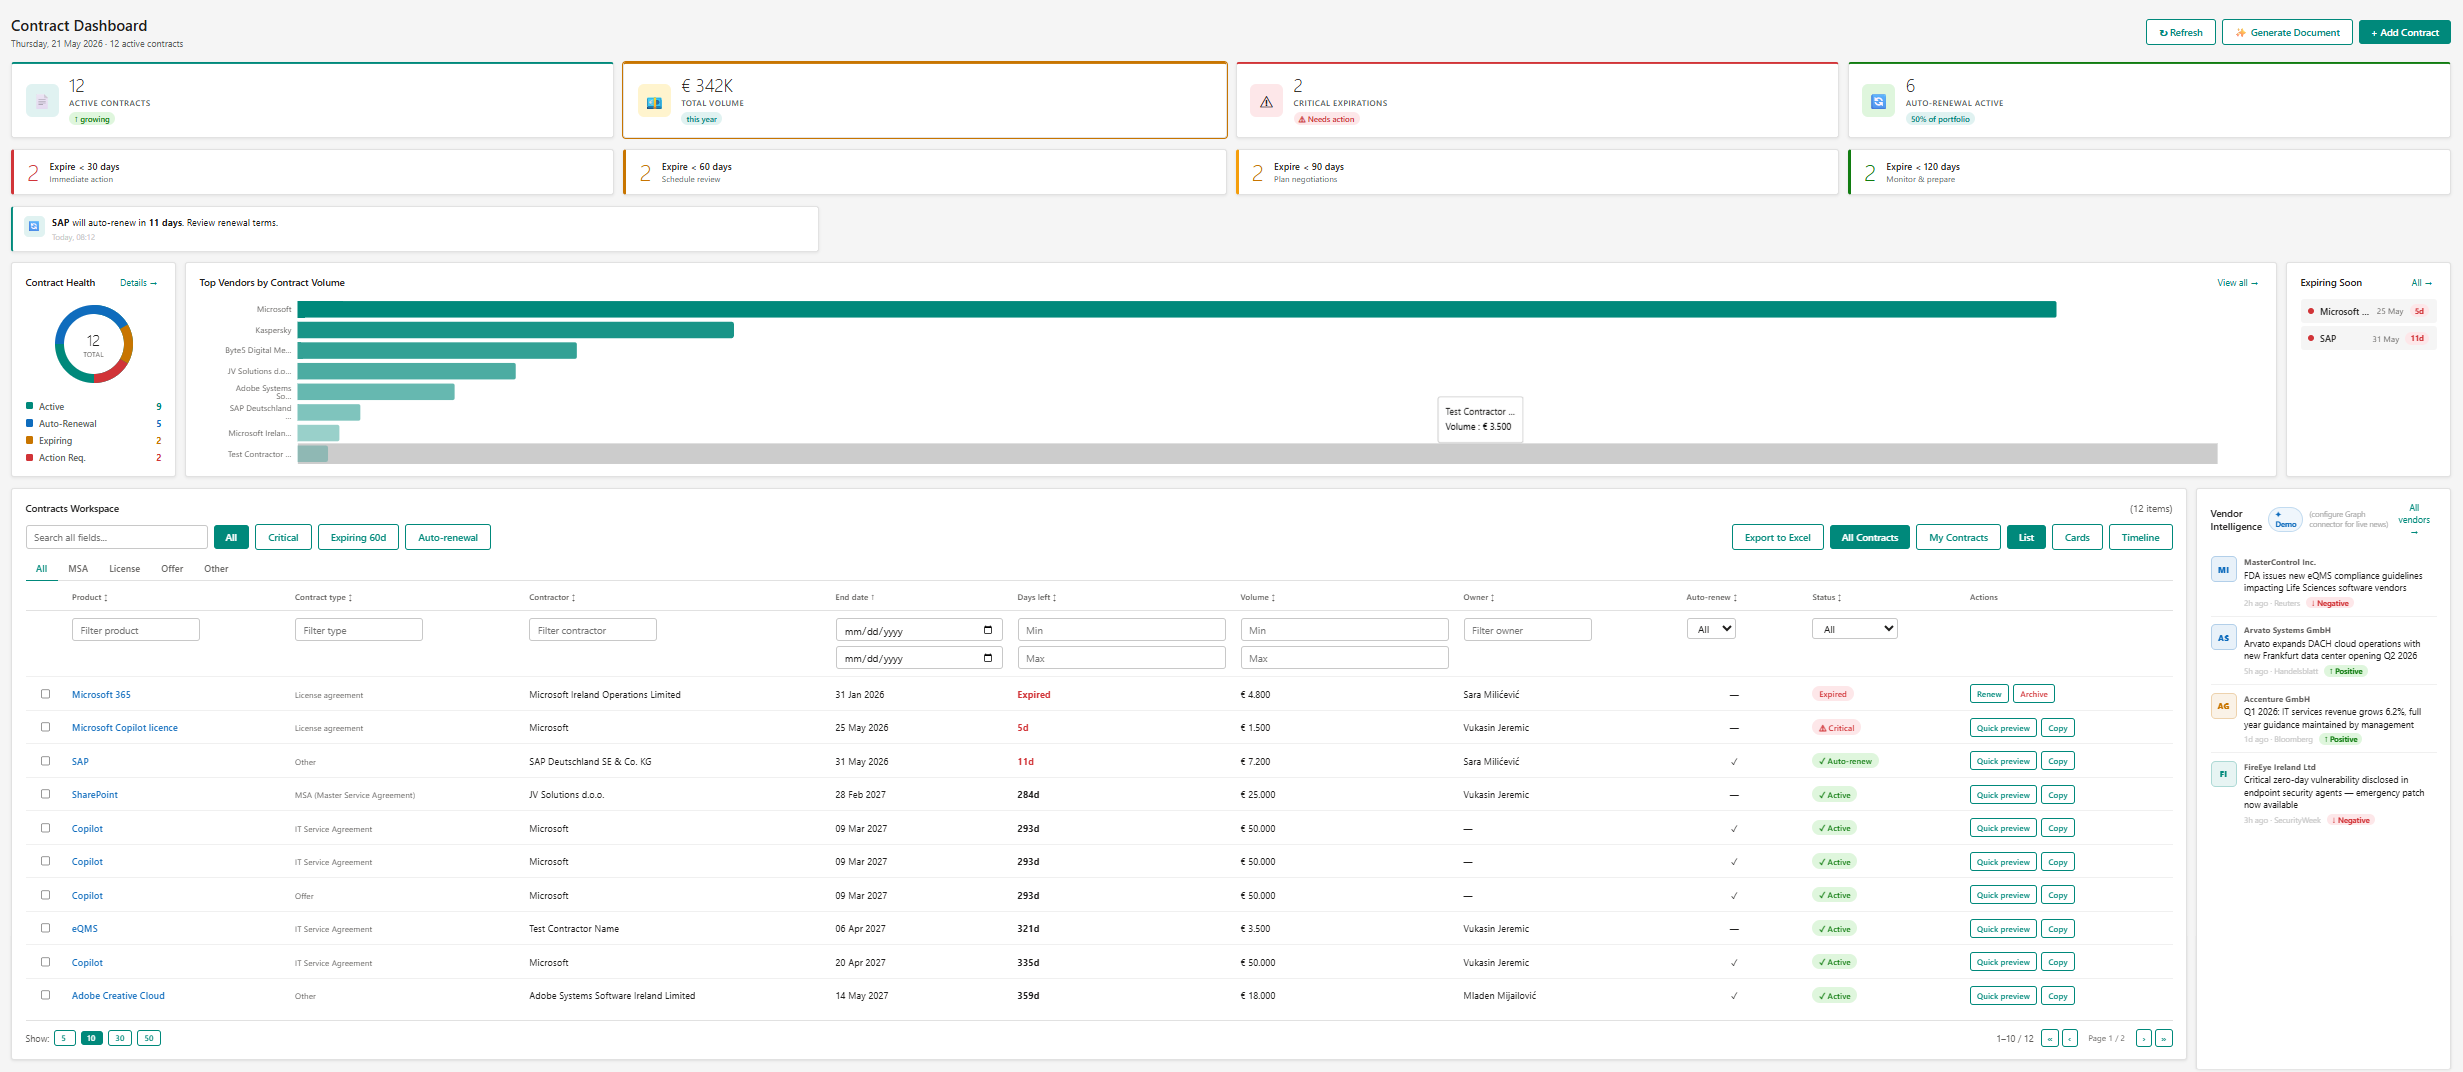The width and height of the screenshot is (2463, 1072).
Task: Sort table by Status column
Action: coord(1827,597)
